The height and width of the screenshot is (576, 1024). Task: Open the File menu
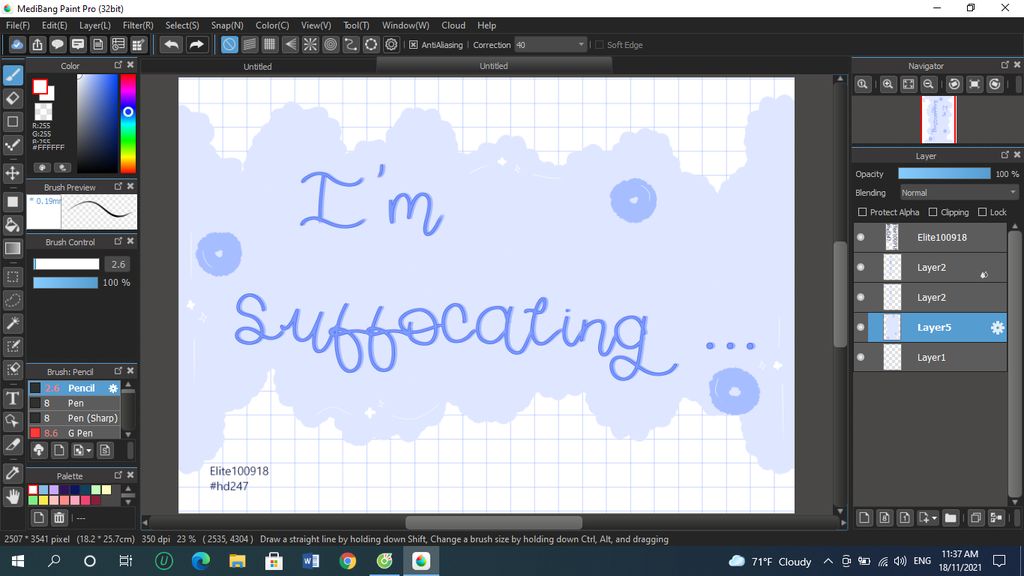18,25
